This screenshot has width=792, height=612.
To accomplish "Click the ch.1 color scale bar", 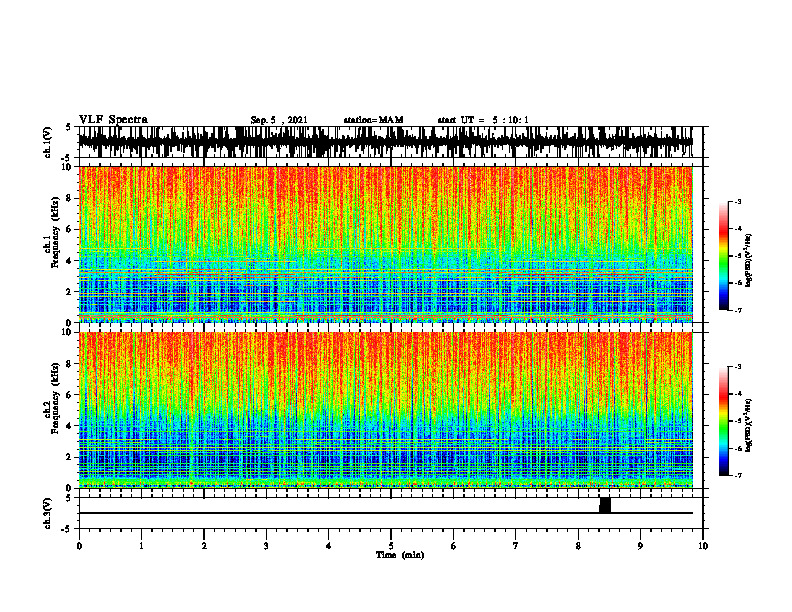I will 723,256.
